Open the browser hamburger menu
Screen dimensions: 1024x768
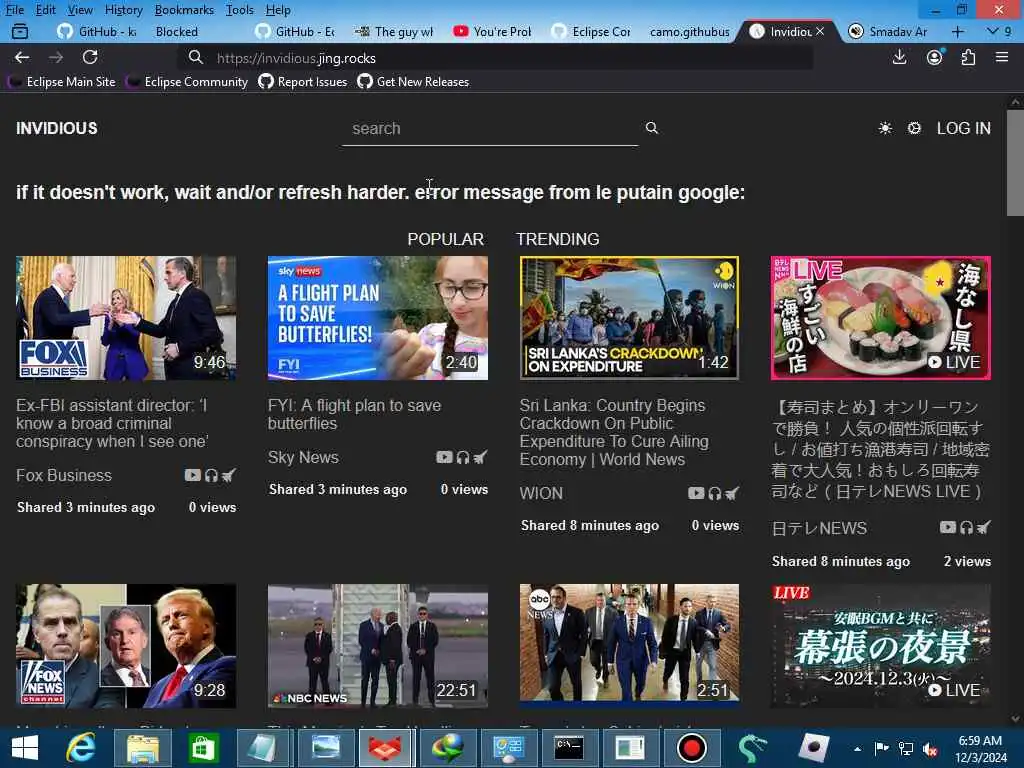(1002, 57)
